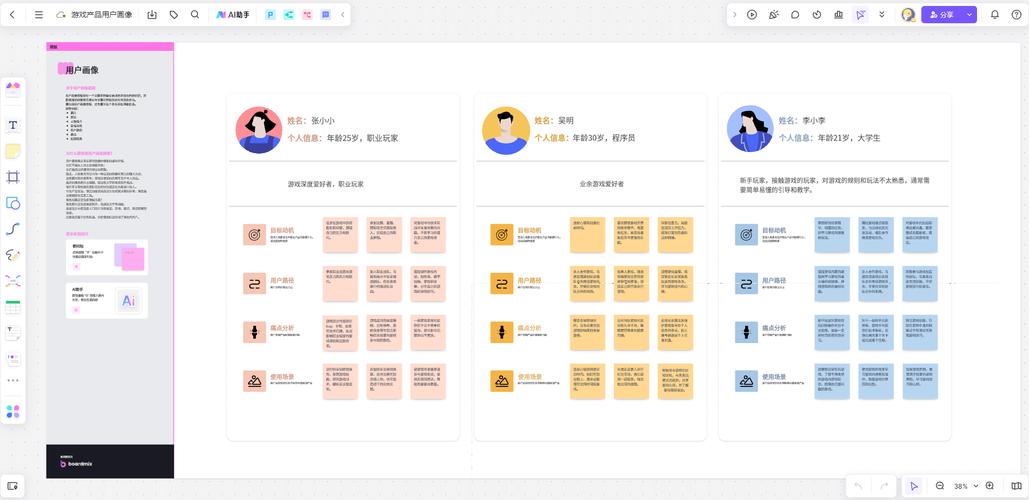1029x500 pixels.
Task: Select the Shape tool
Action: [x=13, y=203]
